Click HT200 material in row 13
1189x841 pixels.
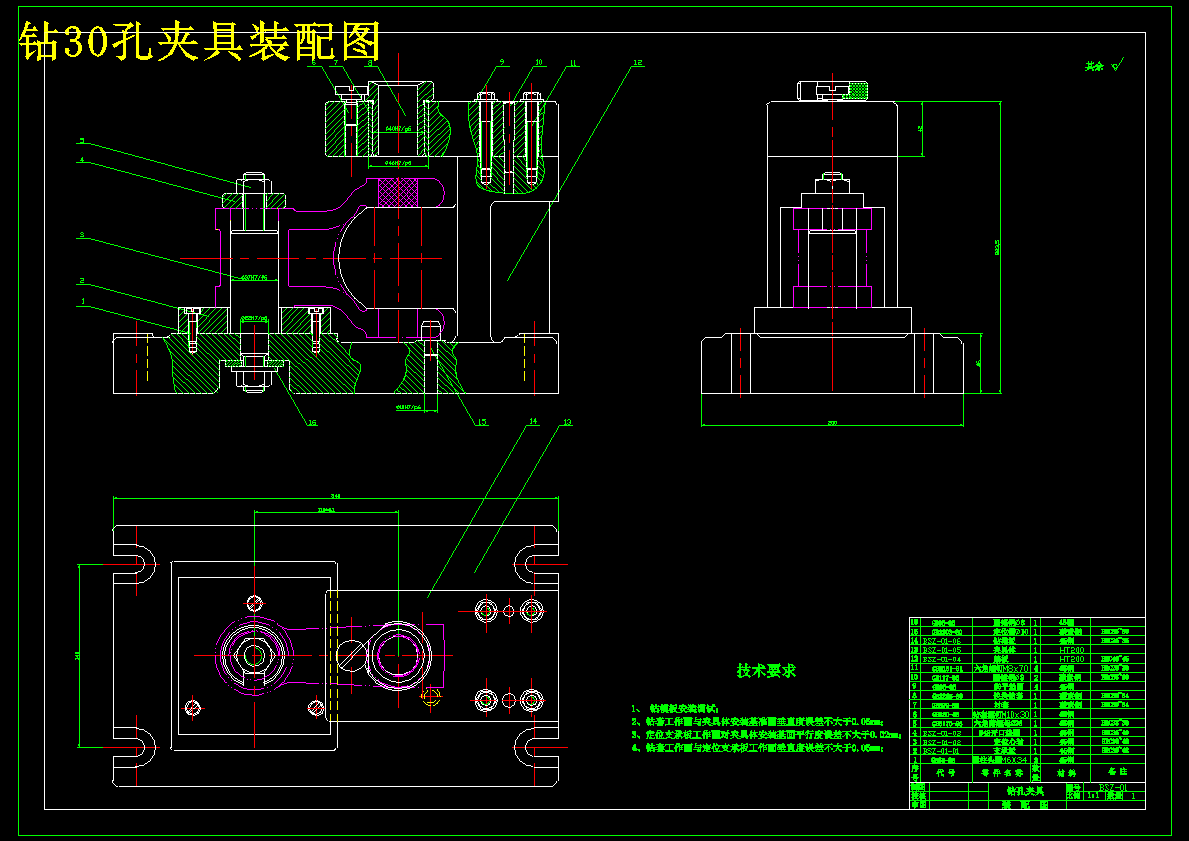[1072, 650]
